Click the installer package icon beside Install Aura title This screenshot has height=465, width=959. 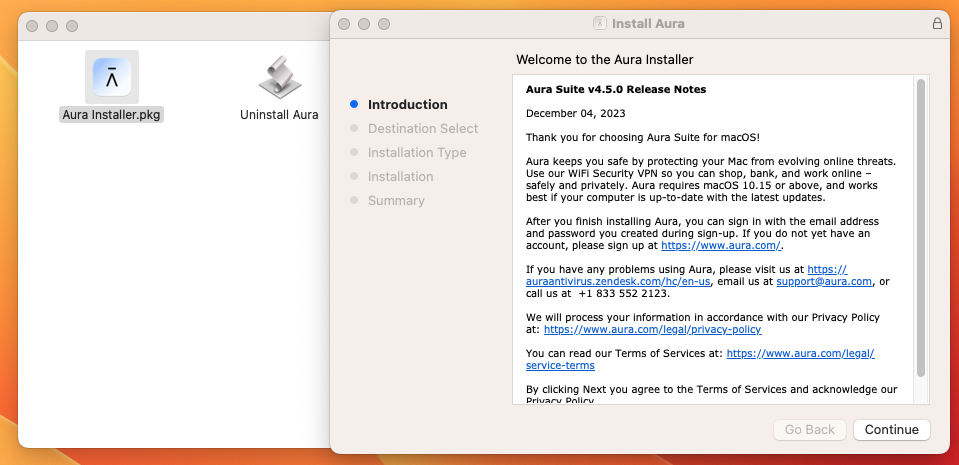click(x=599, y=24)
